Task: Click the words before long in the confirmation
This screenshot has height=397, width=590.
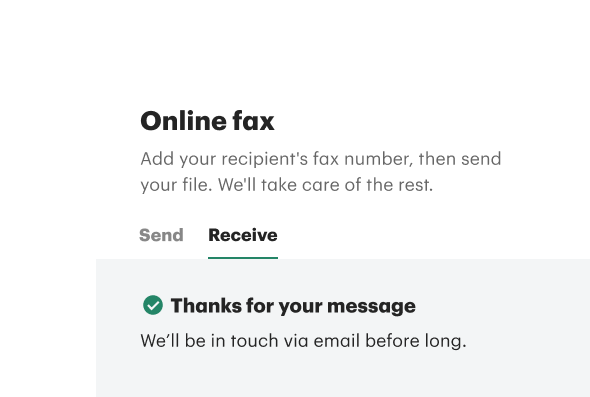Action: (416, 341)
